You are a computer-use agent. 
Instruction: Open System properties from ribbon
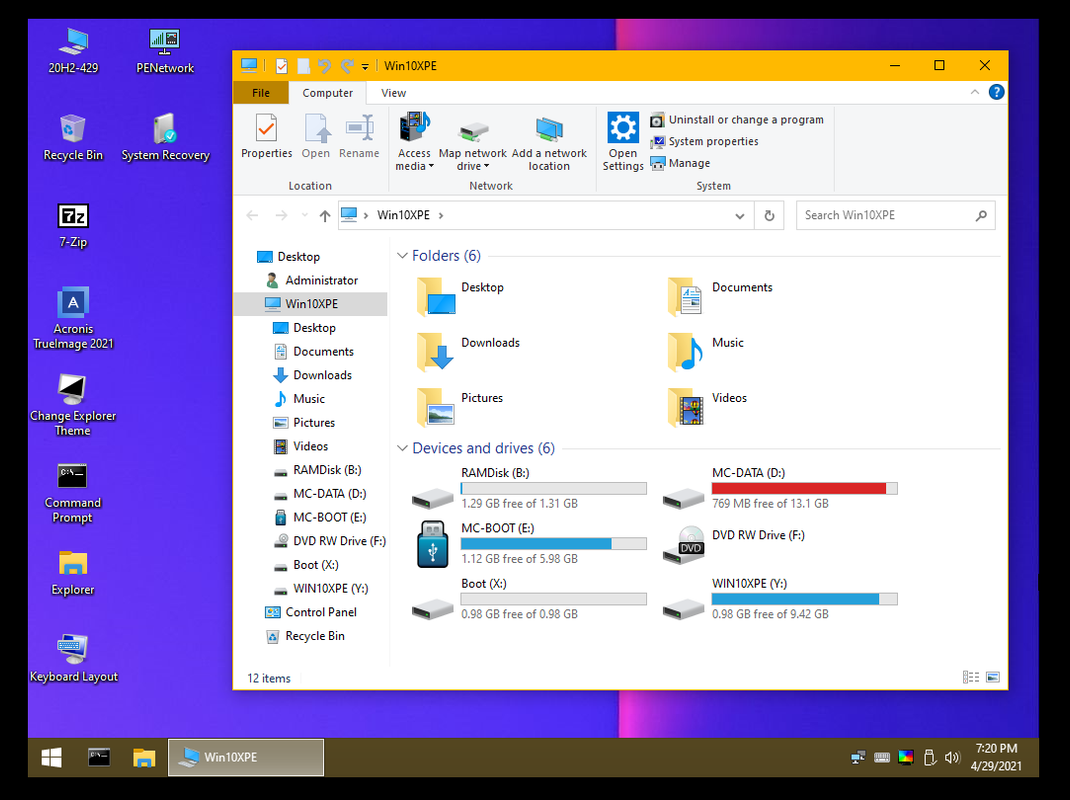point(704,141)
